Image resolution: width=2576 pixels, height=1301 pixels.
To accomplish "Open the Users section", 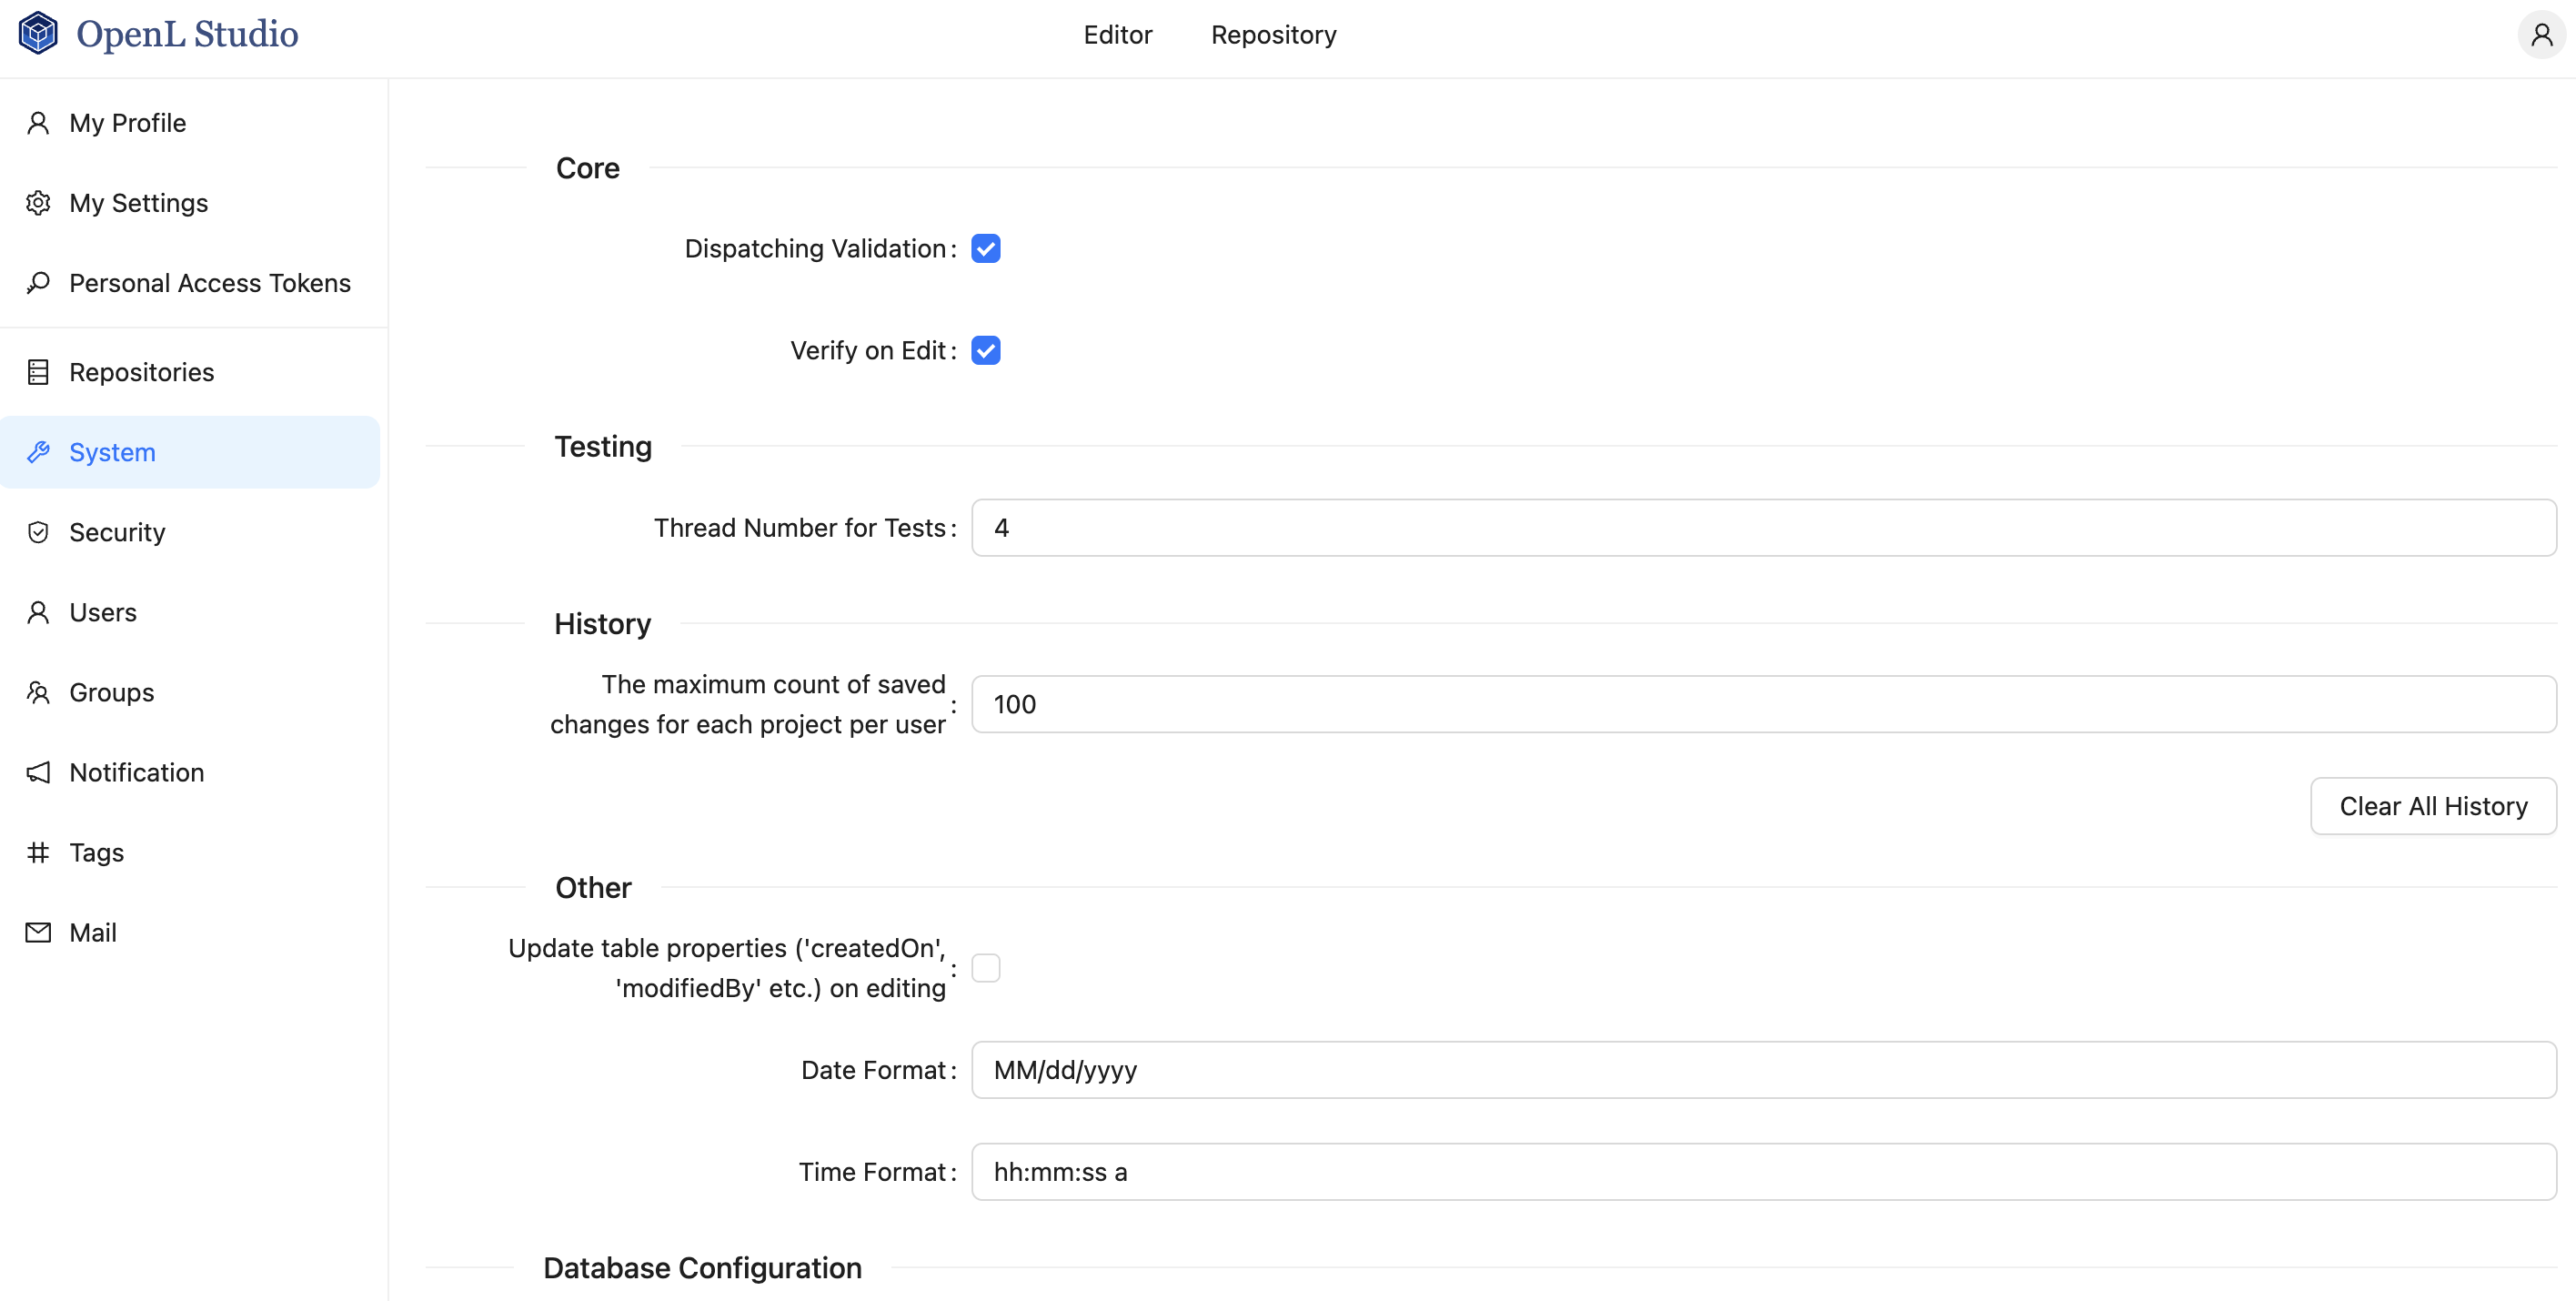I will point(102,612).
